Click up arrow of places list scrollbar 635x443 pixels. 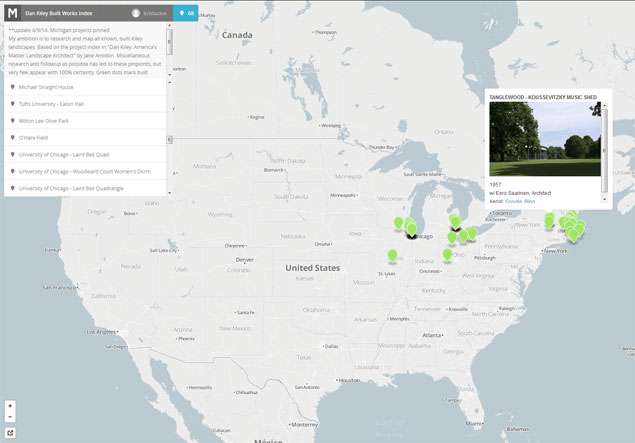tap(170, 82)
